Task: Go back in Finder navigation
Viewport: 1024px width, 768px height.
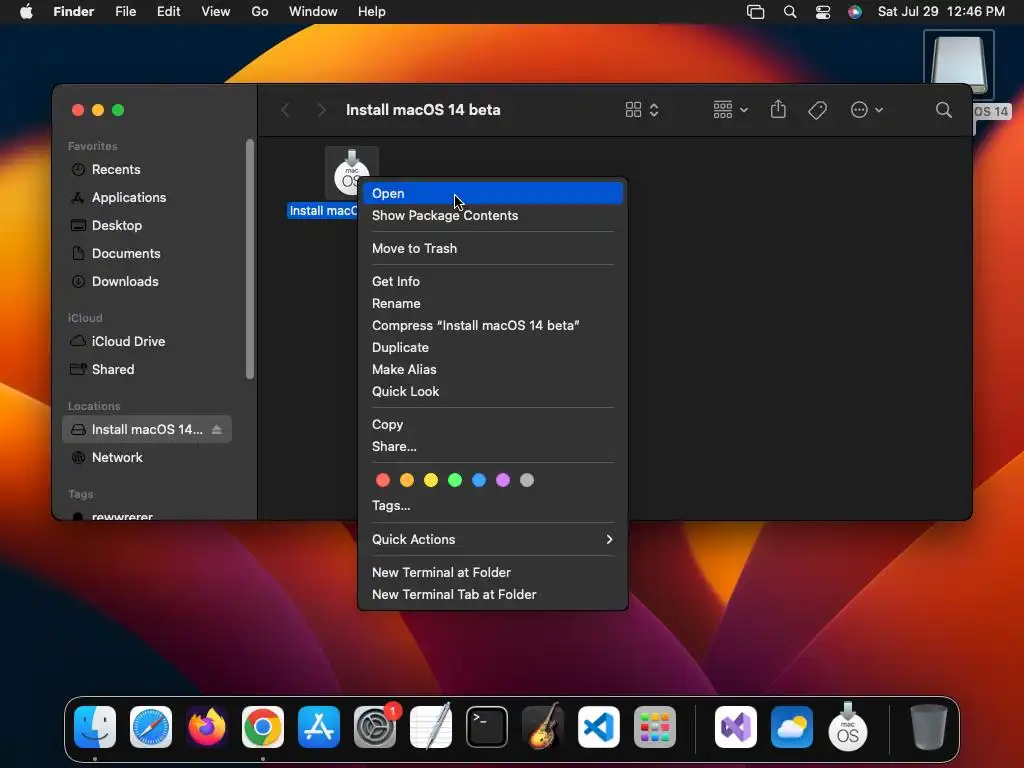Action: click(x=285, y=110)
